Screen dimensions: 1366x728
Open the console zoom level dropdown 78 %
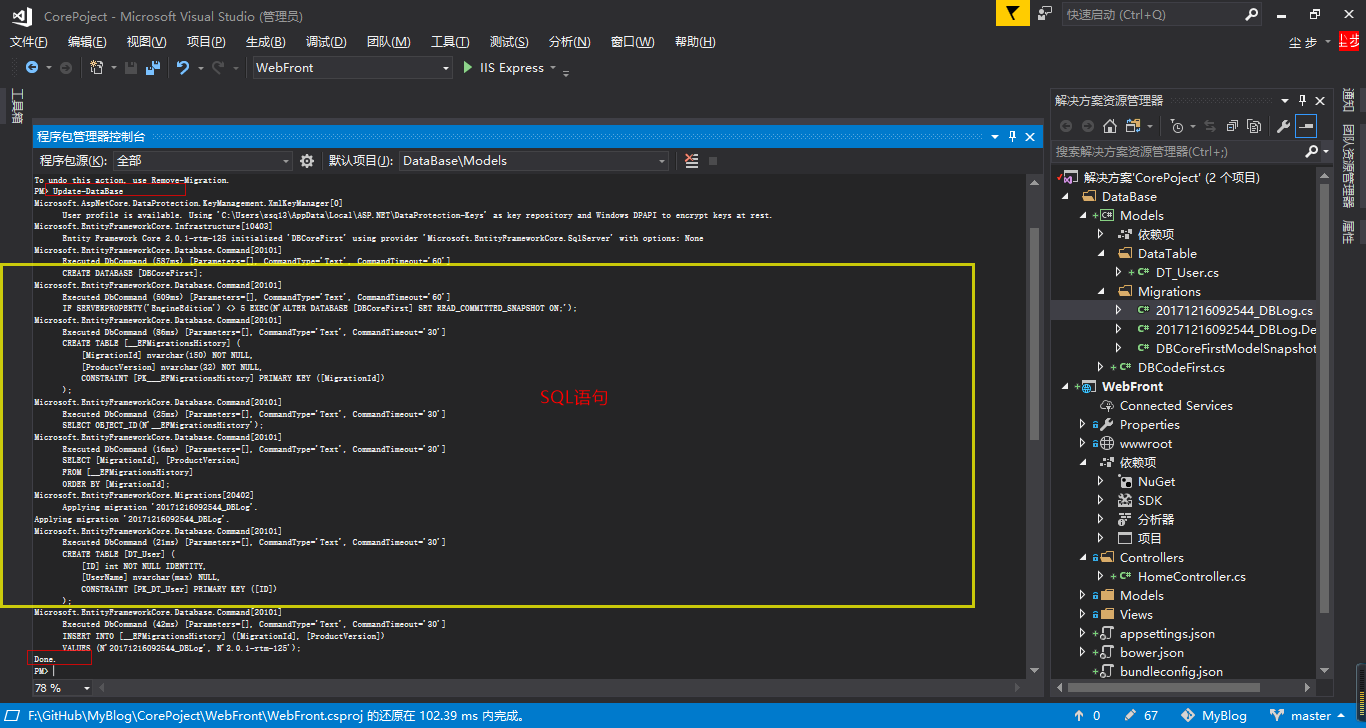click(63, 688)
